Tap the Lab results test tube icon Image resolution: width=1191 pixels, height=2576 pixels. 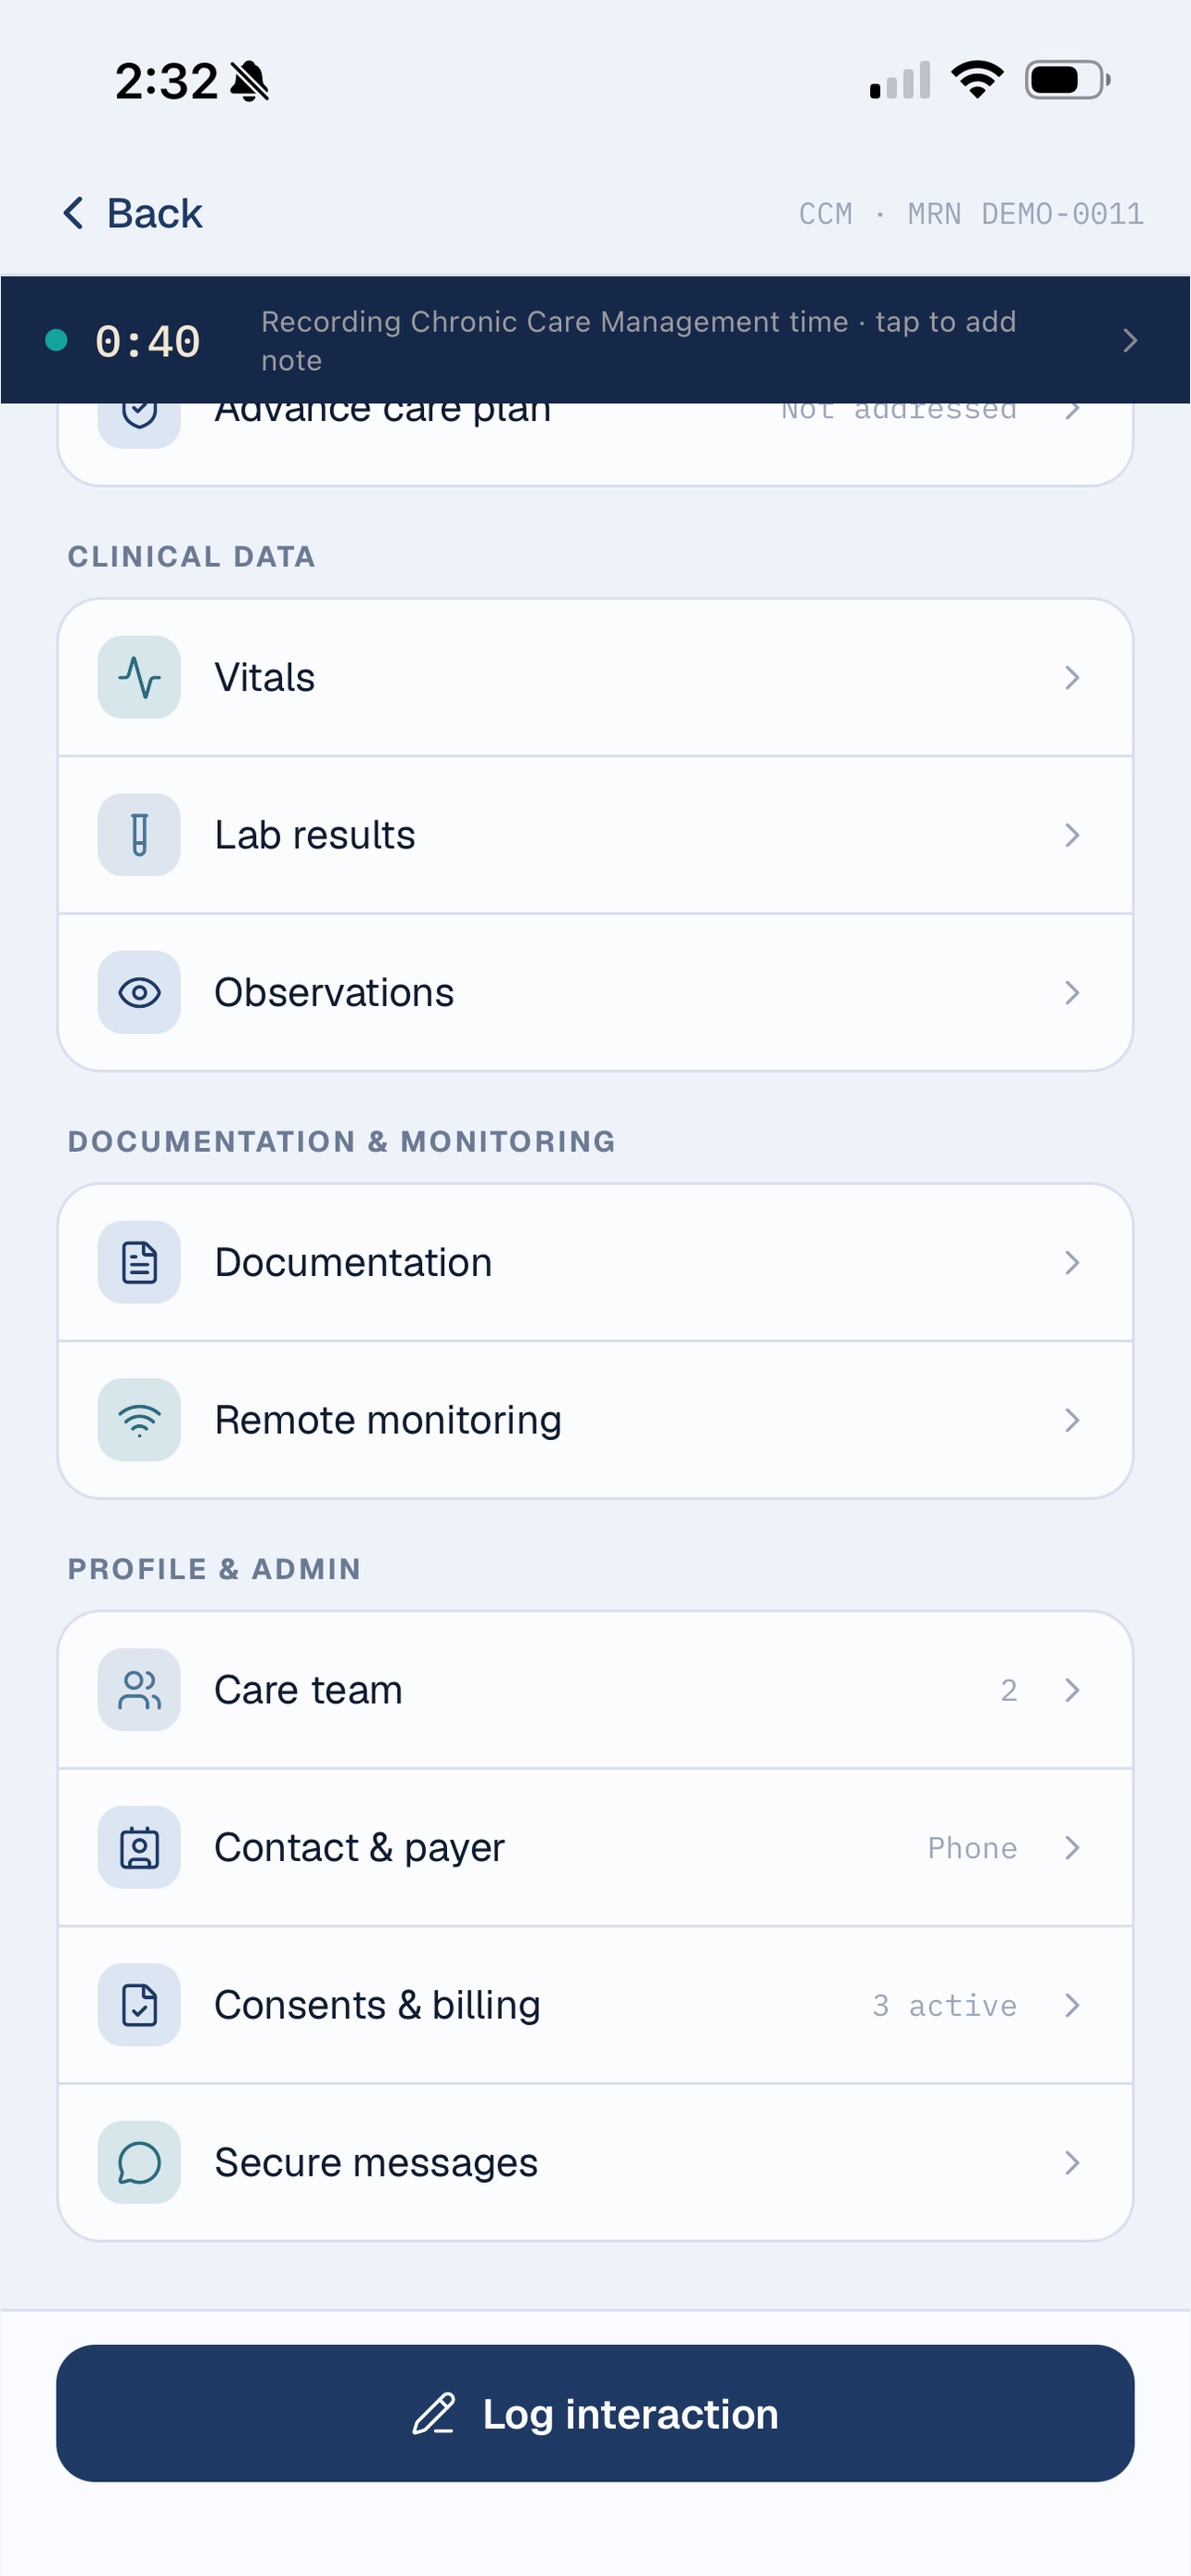[x=139, y=835]
